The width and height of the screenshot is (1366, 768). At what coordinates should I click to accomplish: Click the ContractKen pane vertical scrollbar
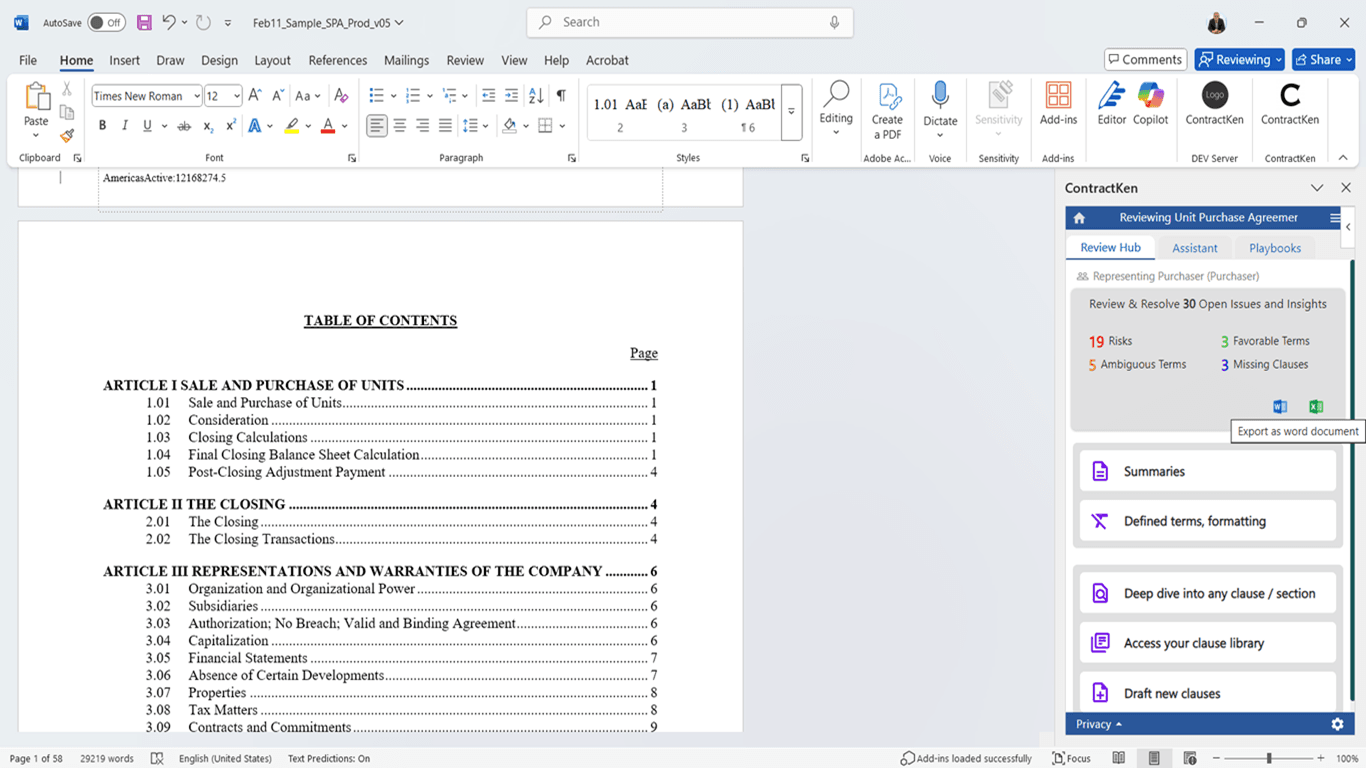pyautogui.click(x=1351, y=480)
